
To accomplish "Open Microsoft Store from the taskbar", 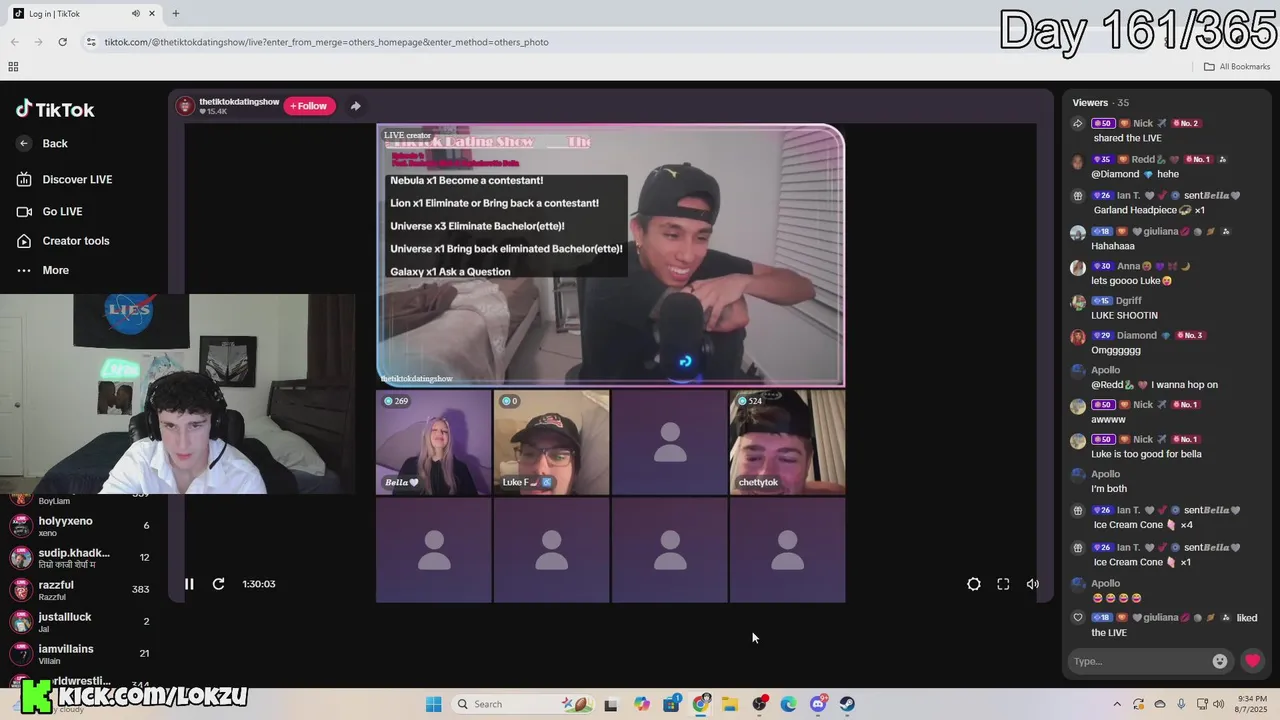I will point(671,704).
